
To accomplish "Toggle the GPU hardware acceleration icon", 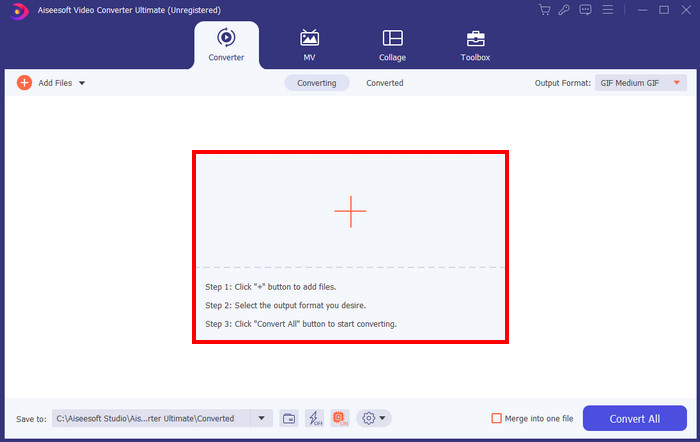I will pyautogui.click(x=340, y=418).
